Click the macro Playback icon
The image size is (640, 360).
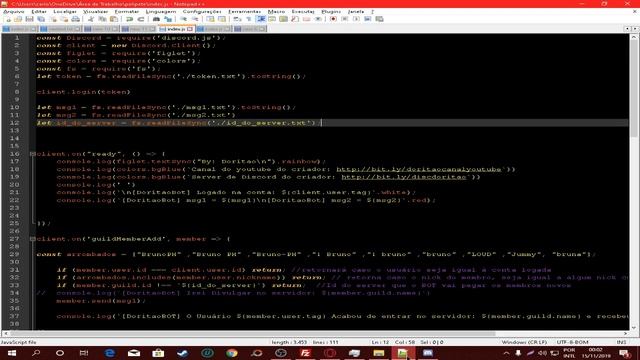pyautogui.click(x=356, y=19)
